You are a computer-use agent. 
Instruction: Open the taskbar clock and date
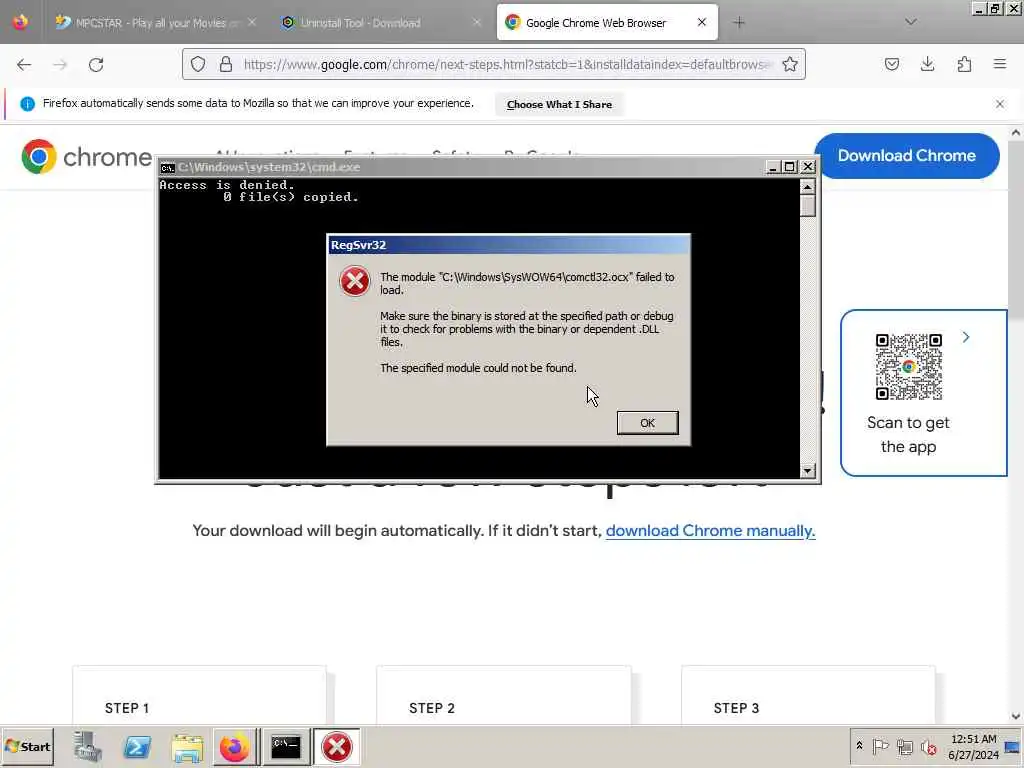973,746
